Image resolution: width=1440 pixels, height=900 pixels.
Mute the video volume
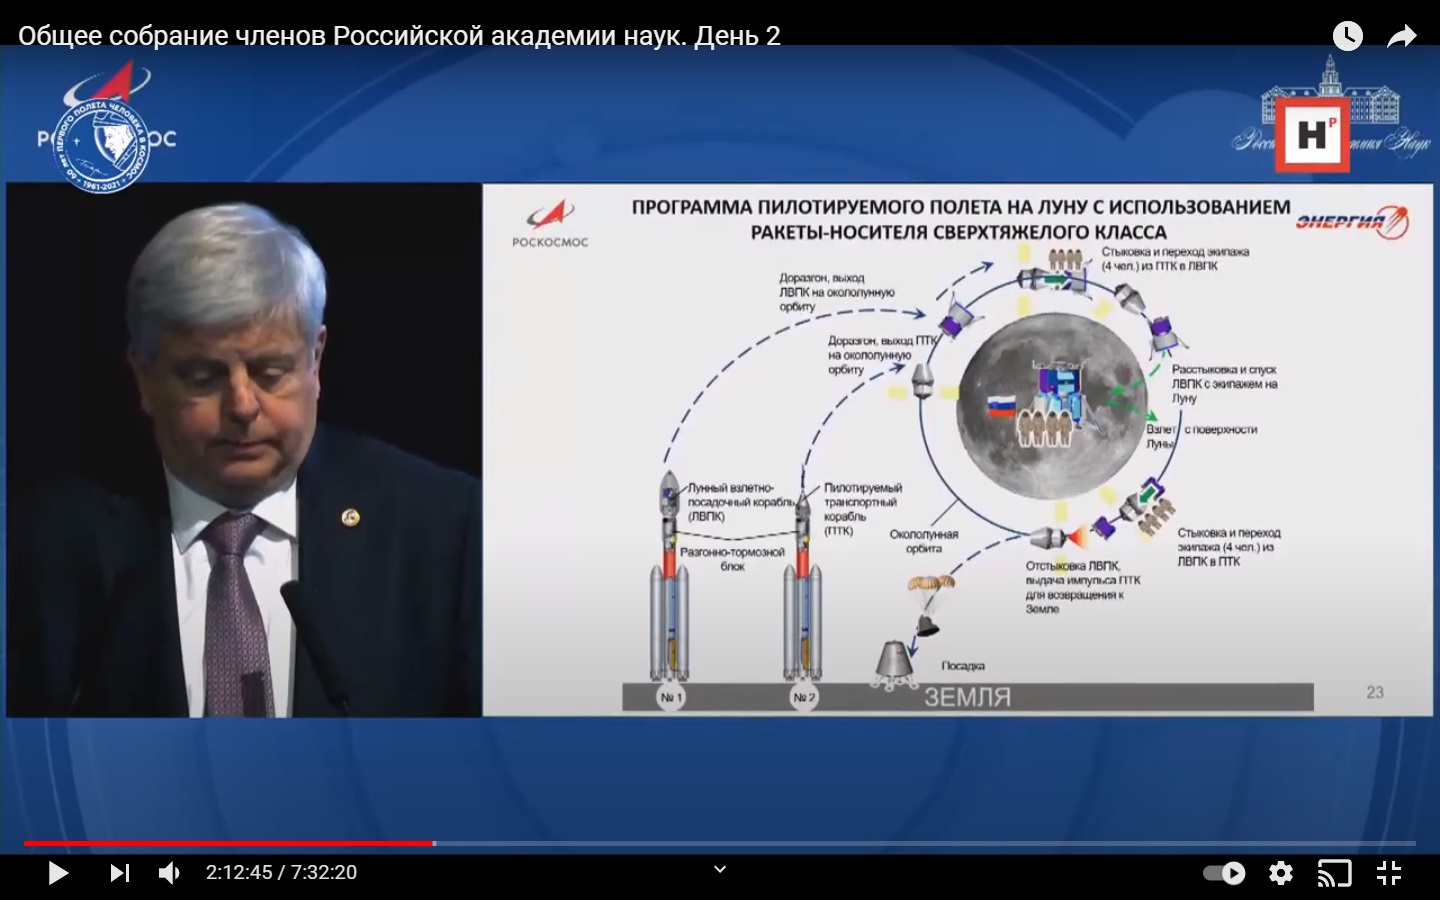(x=170, y=873)
